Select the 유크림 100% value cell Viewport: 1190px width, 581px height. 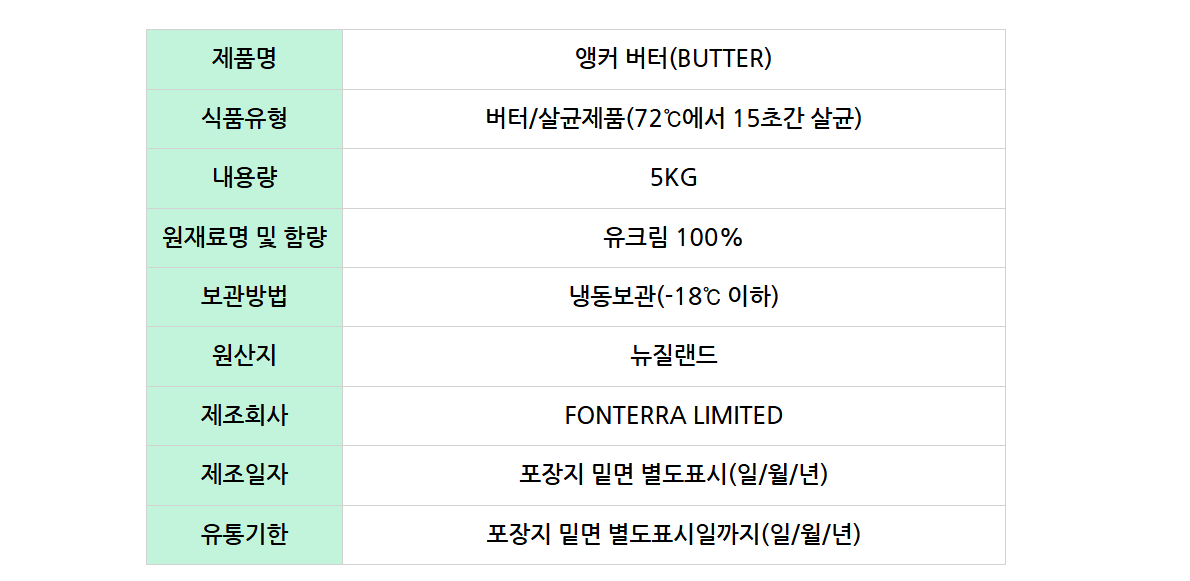[x=673, y=238]
